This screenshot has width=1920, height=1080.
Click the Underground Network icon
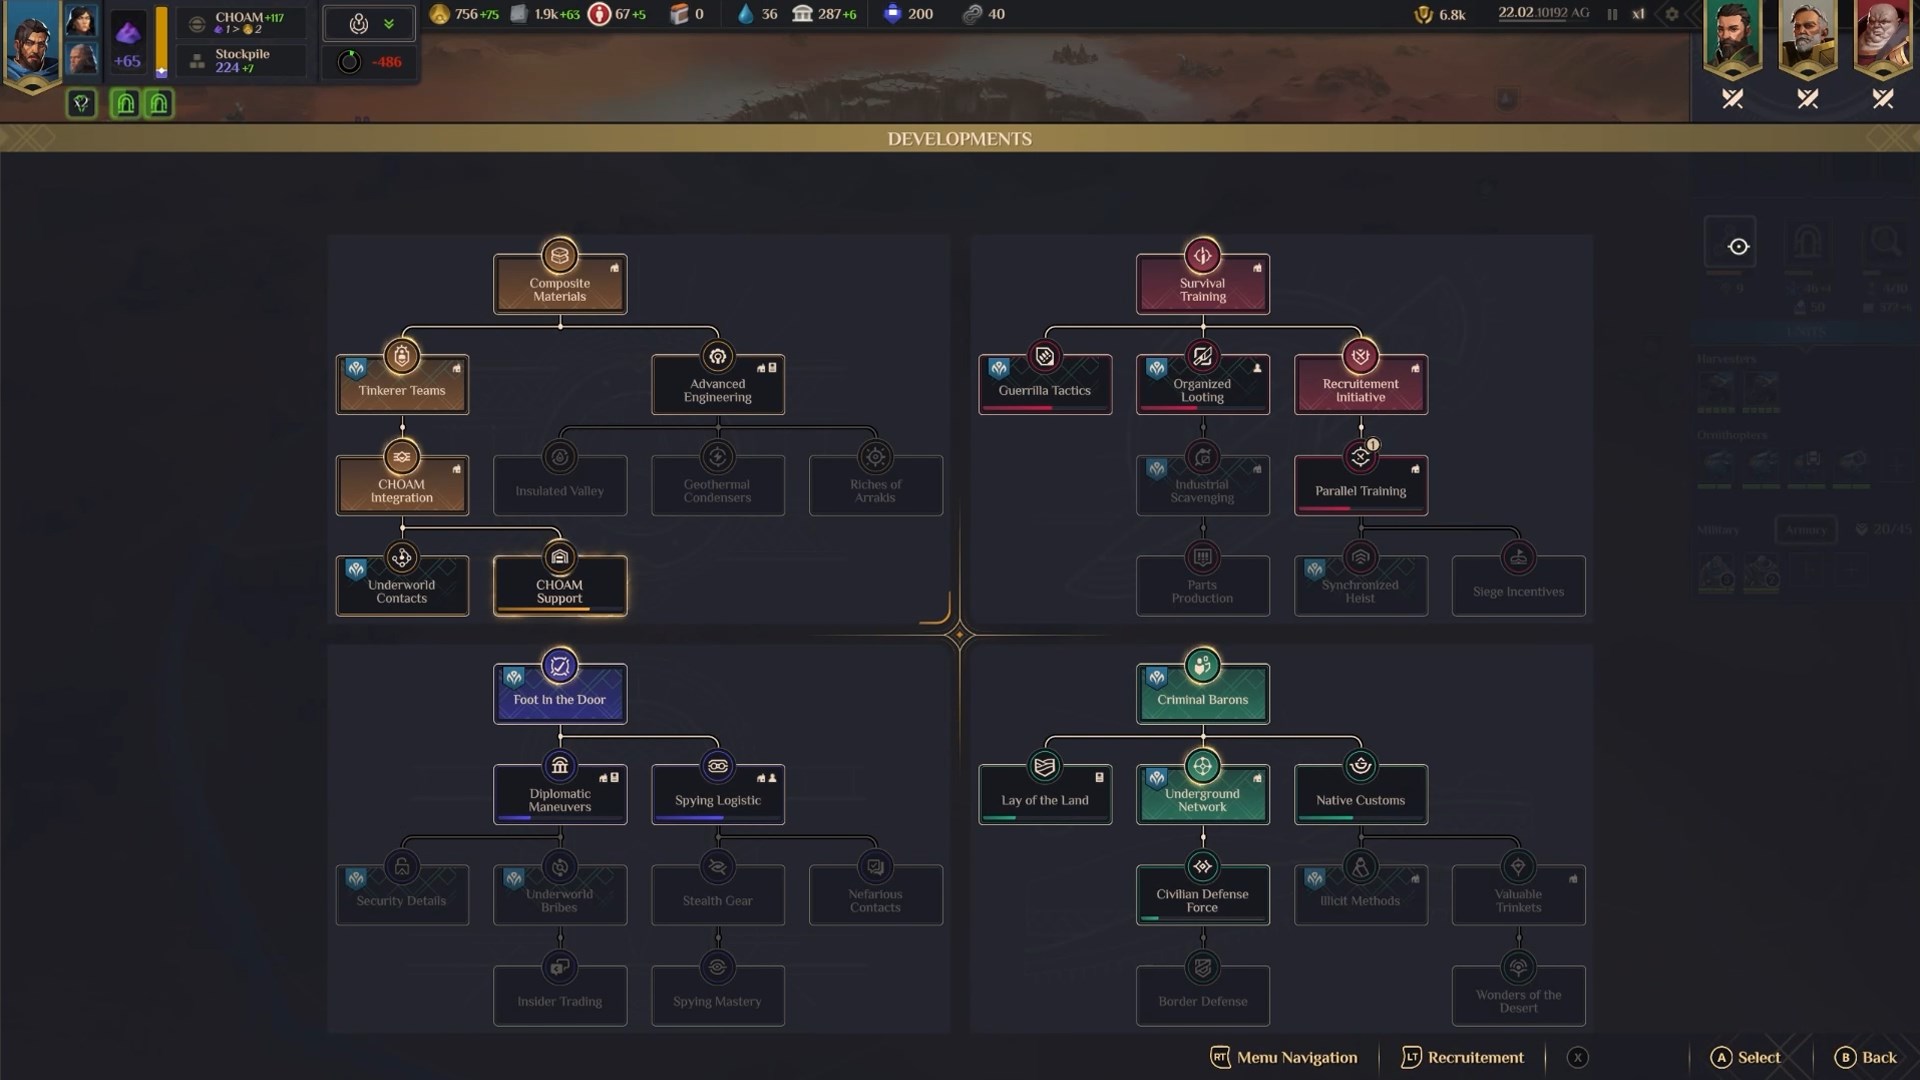(x=1203, y=767)
